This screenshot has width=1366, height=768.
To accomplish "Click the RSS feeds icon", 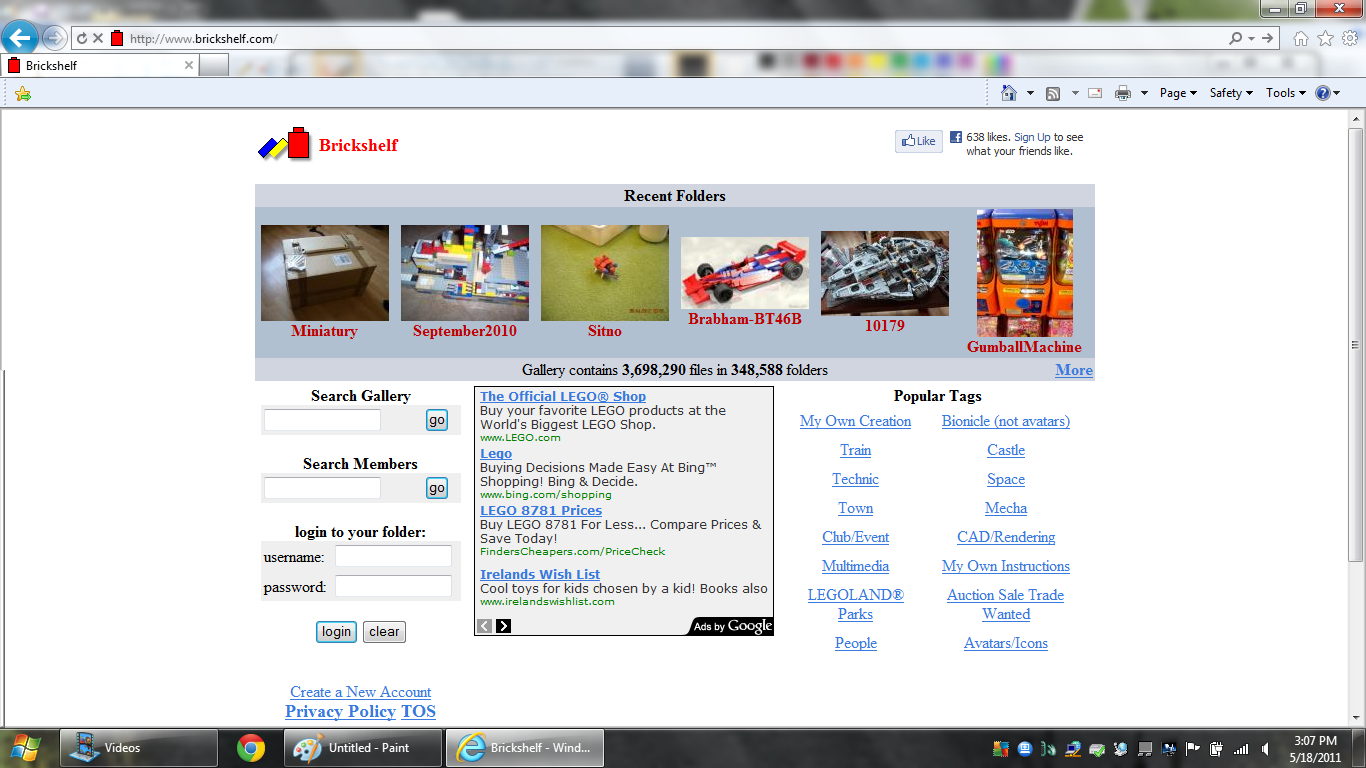I will click(x=1053, y=93).
